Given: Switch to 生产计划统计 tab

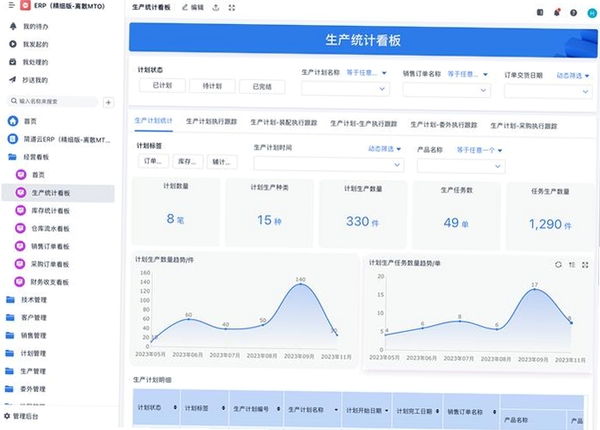Looking at the screenshot, I should [153, 121].
